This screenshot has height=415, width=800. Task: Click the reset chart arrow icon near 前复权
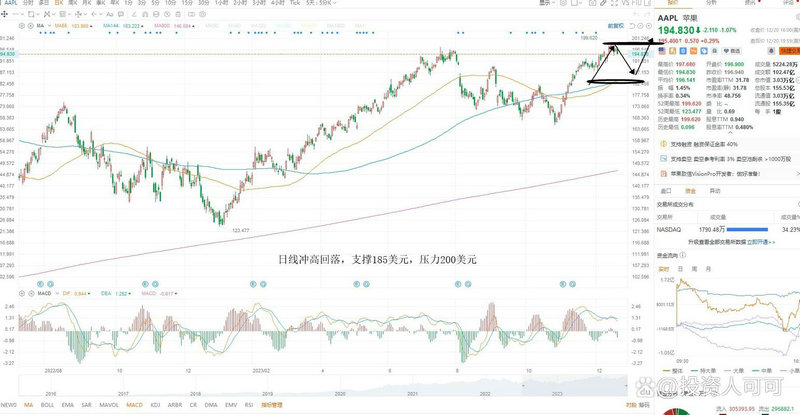point(632,26)
